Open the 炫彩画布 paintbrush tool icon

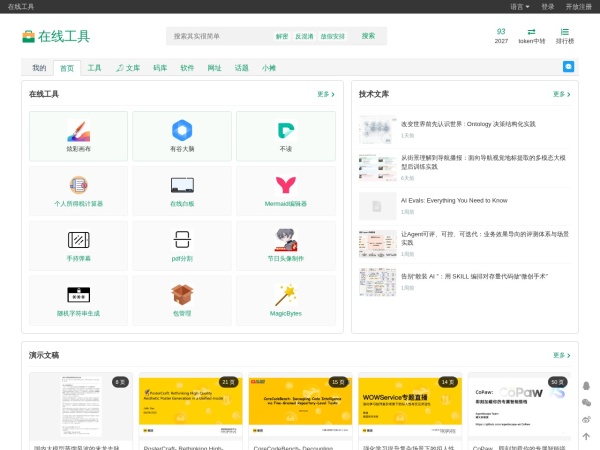pos(78,130)
